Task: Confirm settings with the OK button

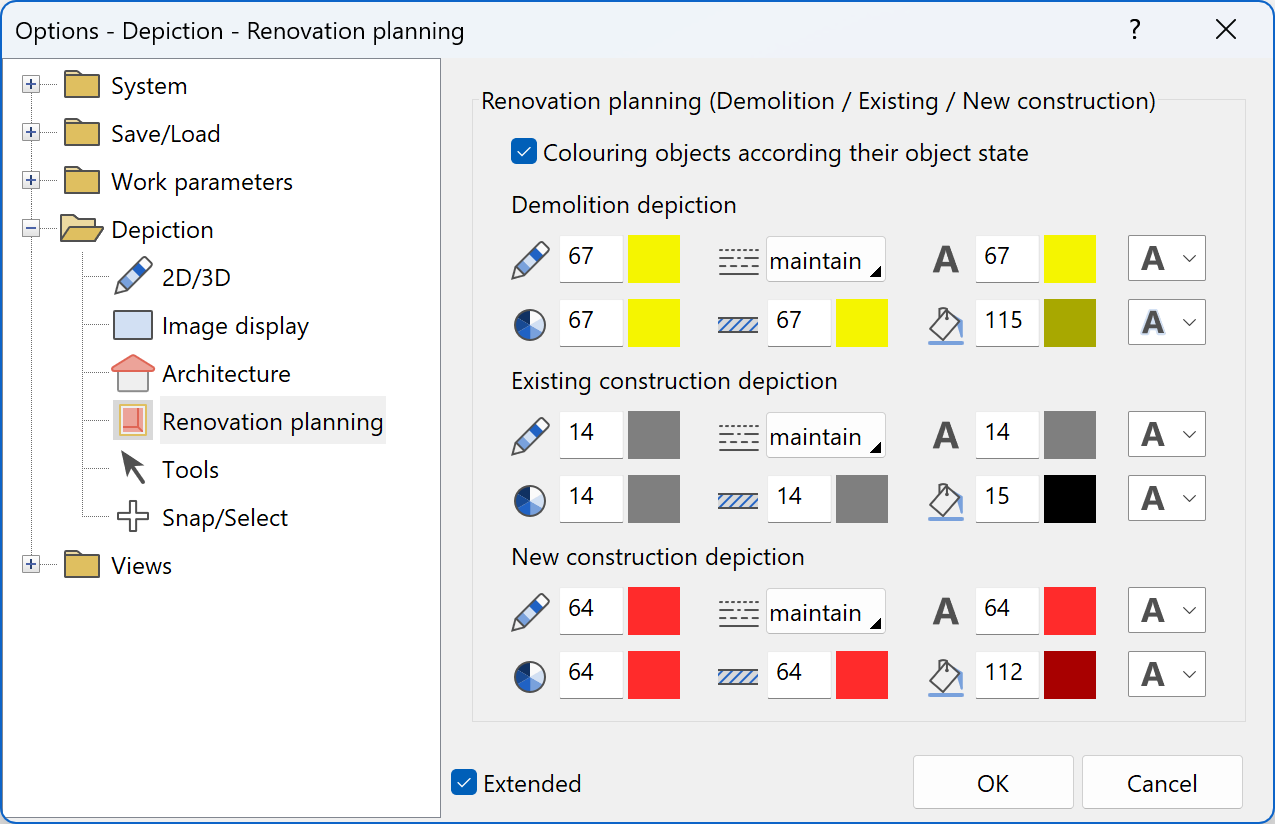Action: click(992, 782)
